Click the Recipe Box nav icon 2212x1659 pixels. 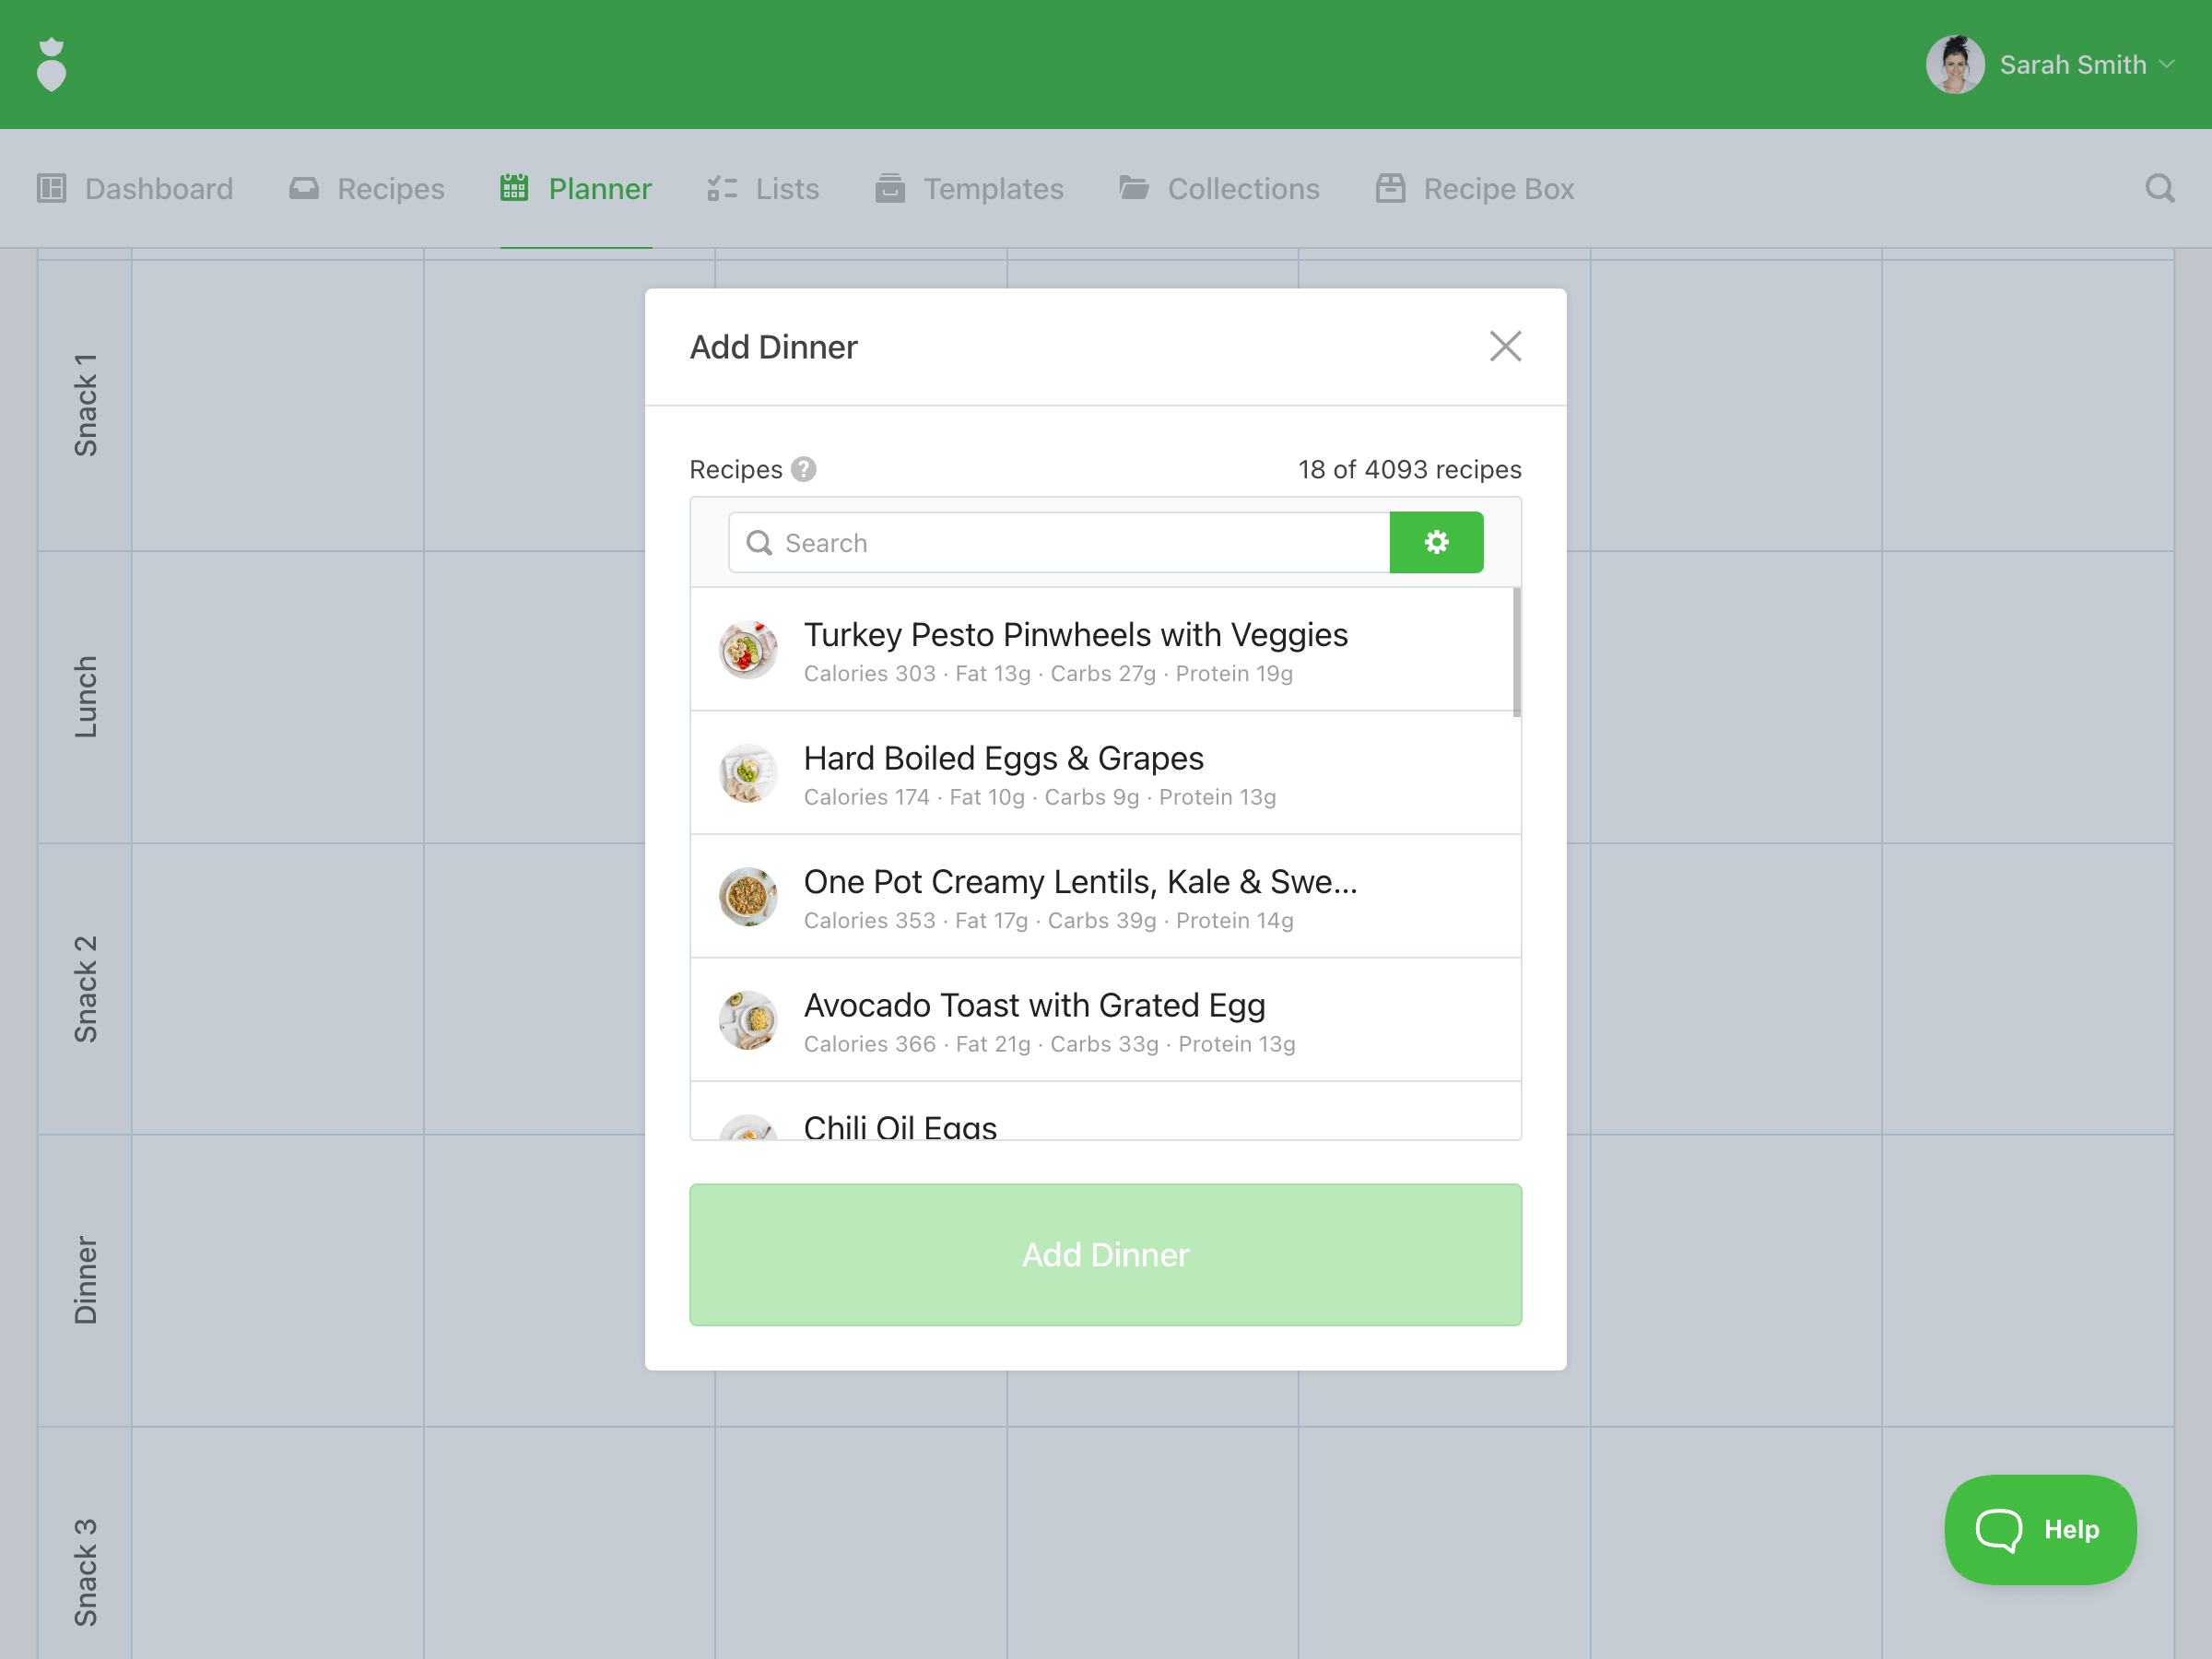point(1390,188)
